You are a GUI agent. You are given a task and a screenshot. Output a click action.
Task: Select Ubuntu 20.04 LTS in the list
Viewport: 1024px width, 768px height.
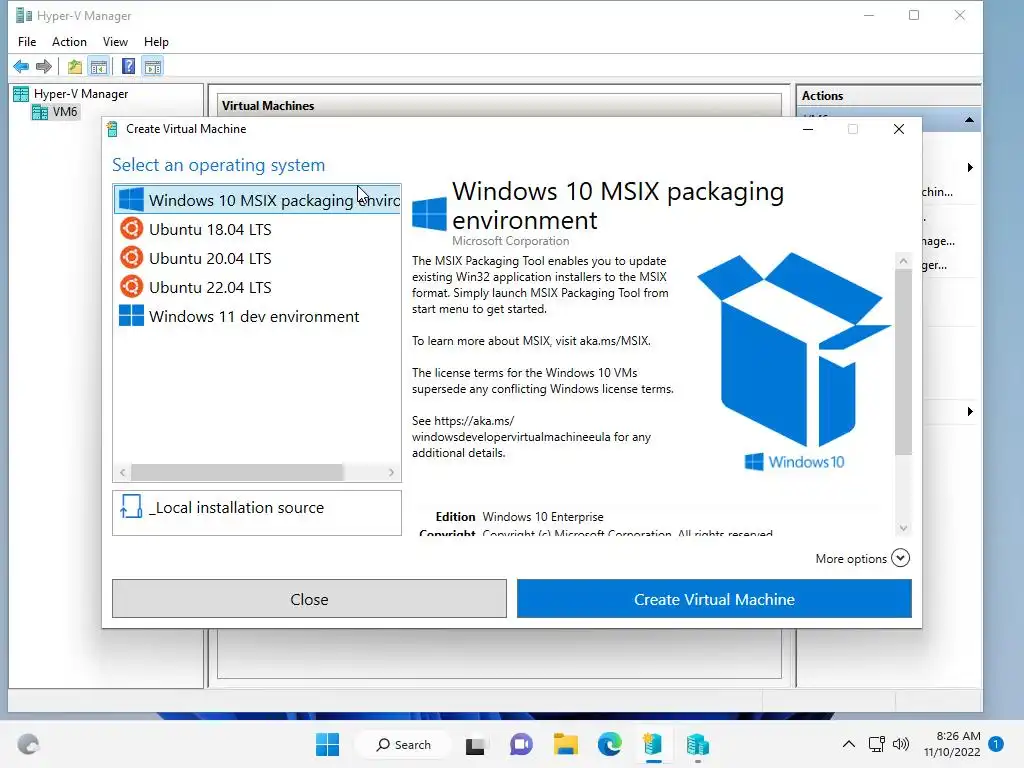257,258
